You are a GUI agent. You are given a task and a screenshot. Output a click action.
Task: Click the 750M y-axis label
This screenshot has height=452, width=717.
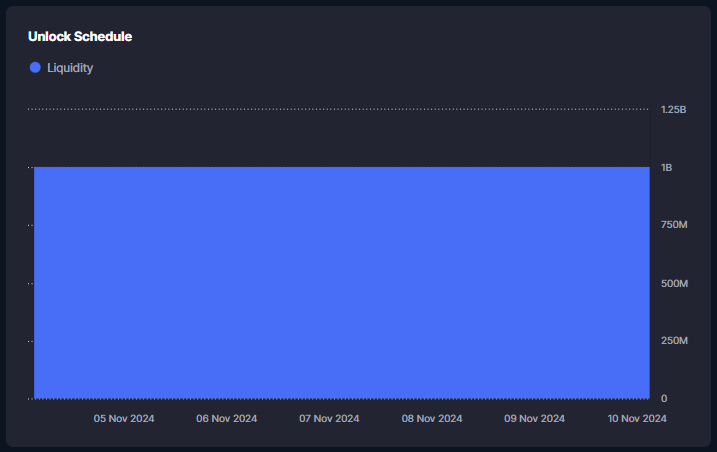coord(674,226)
